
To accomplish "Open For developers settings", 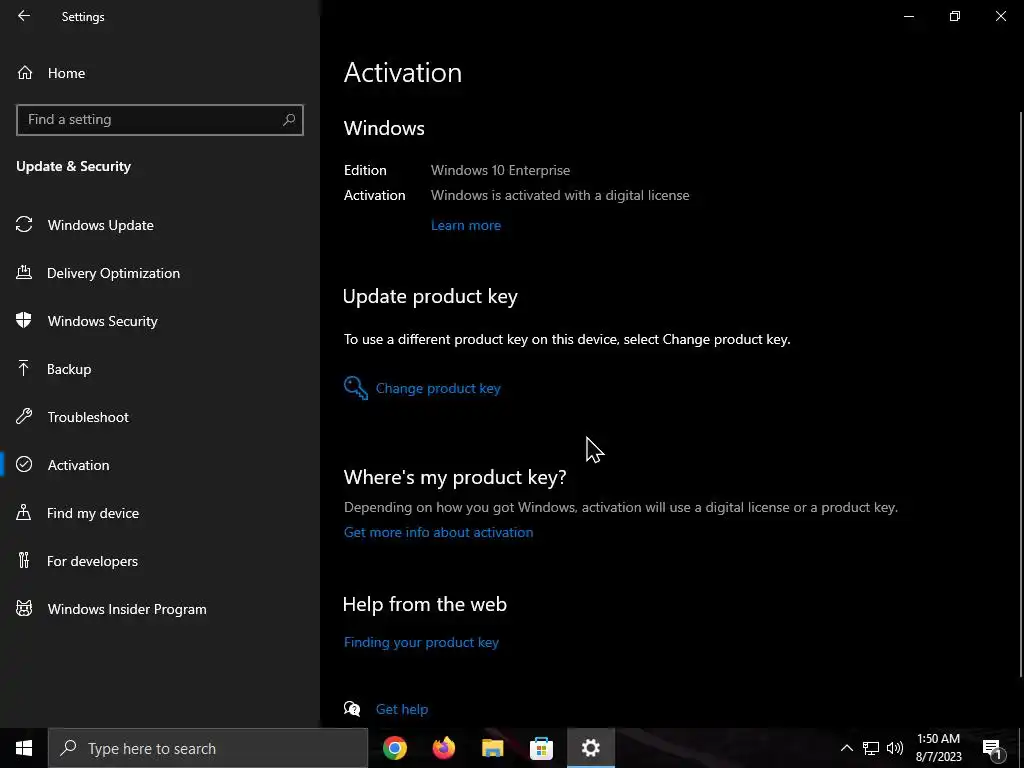I will click(160, 561).
